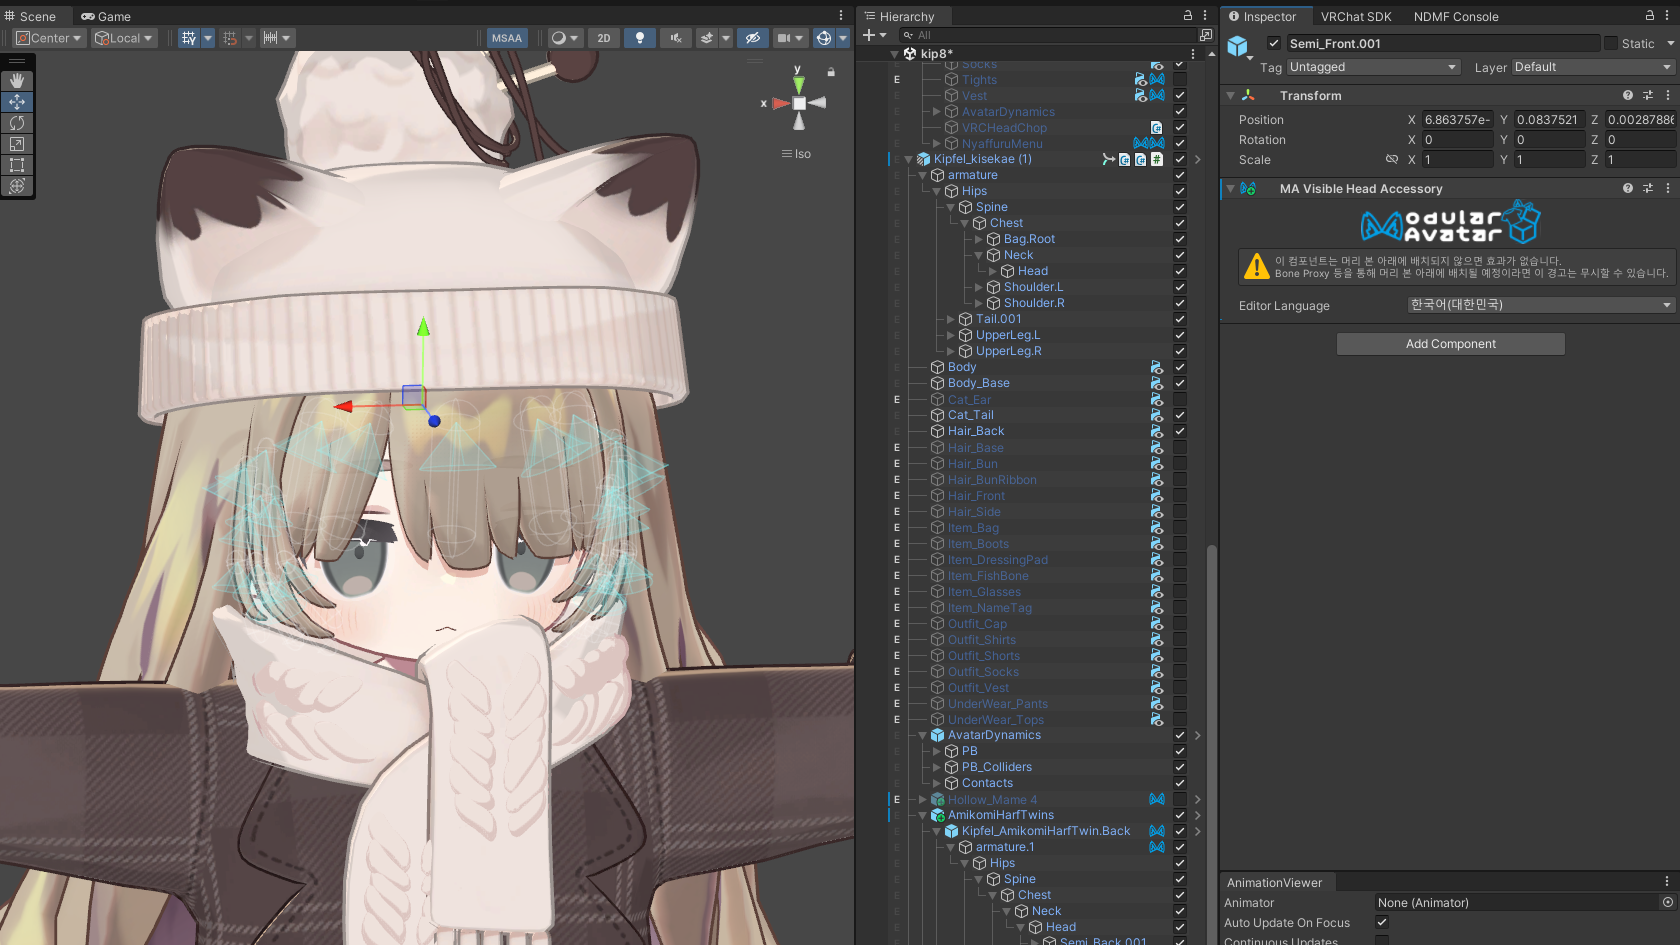The image size is (1680, 945).
Task: Expand the Tail.001 tree node
Action: click(x=951, y=319)
